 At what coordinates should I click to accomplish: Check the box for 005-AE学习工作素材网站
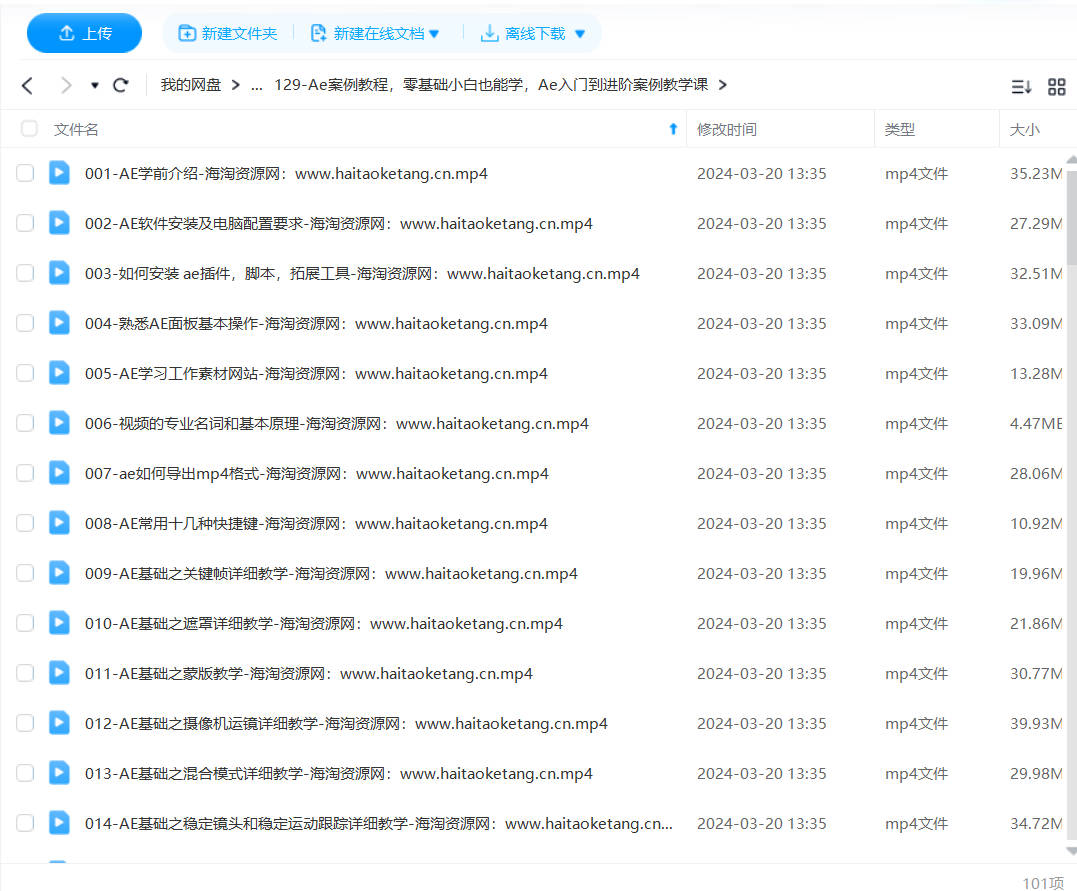25,373
